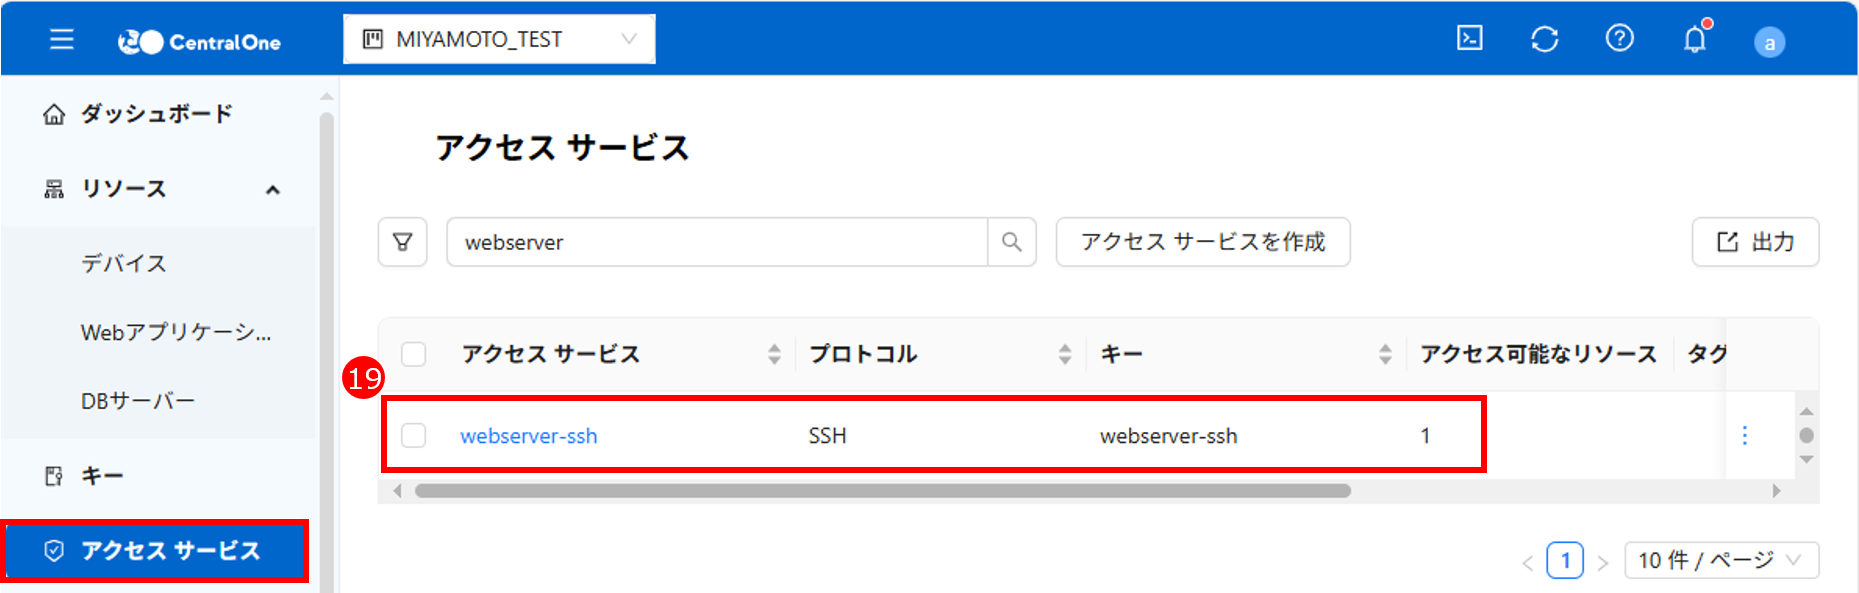Viewport: 1859px width, 593px height.
Task: Click the filter funnel icon
Action: click(403, 242)
